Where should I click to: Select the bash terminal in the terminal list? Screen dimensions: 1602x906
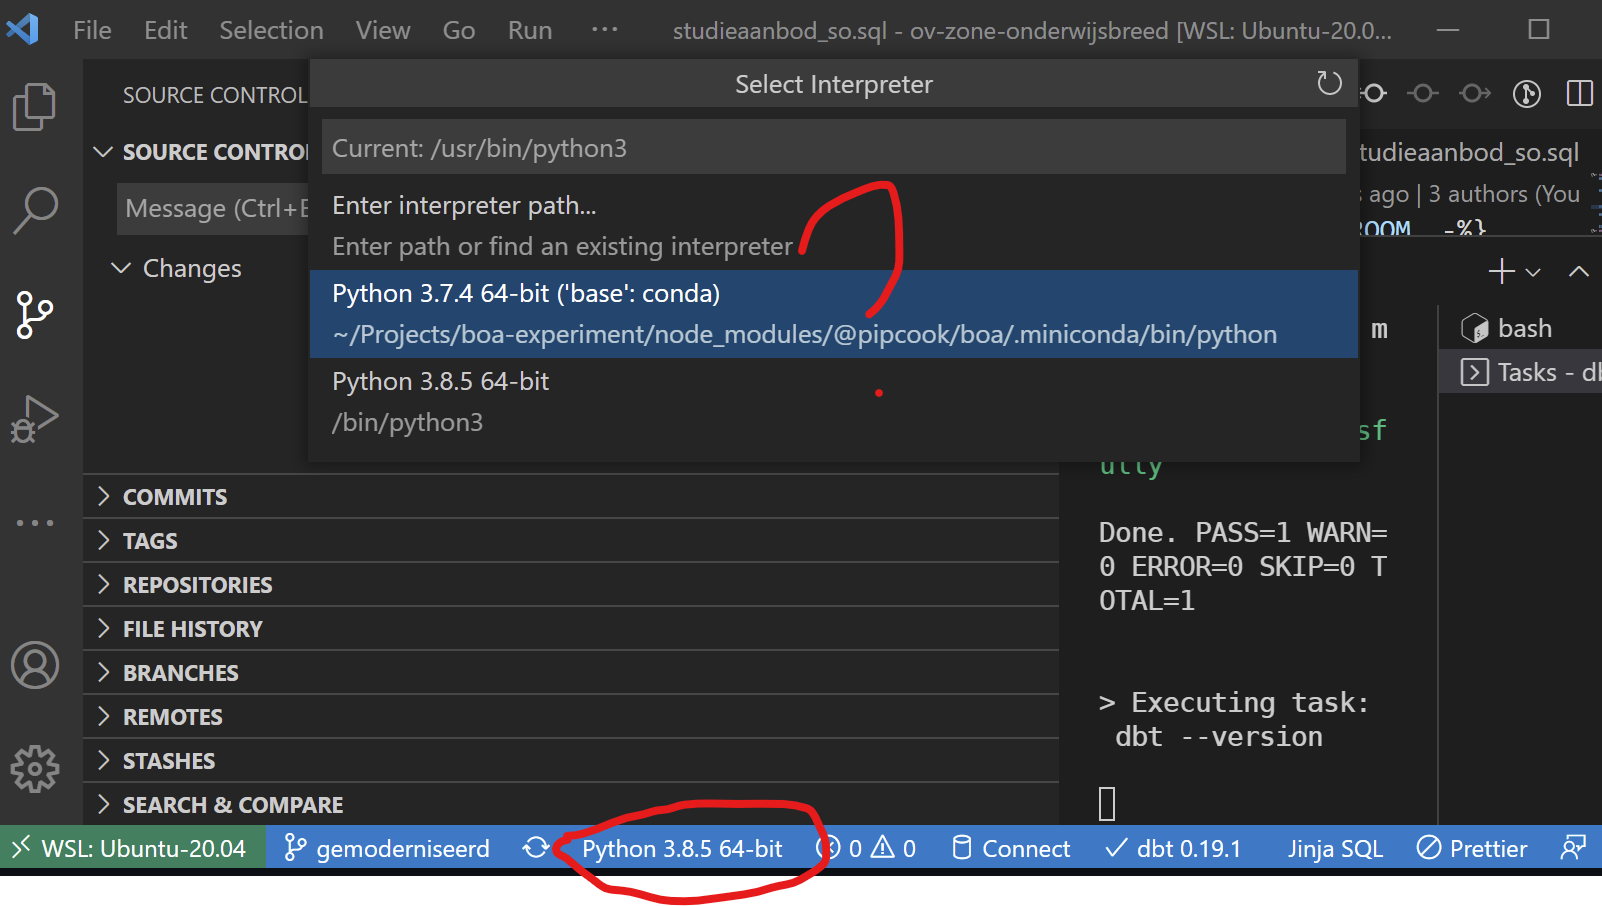1521,327
